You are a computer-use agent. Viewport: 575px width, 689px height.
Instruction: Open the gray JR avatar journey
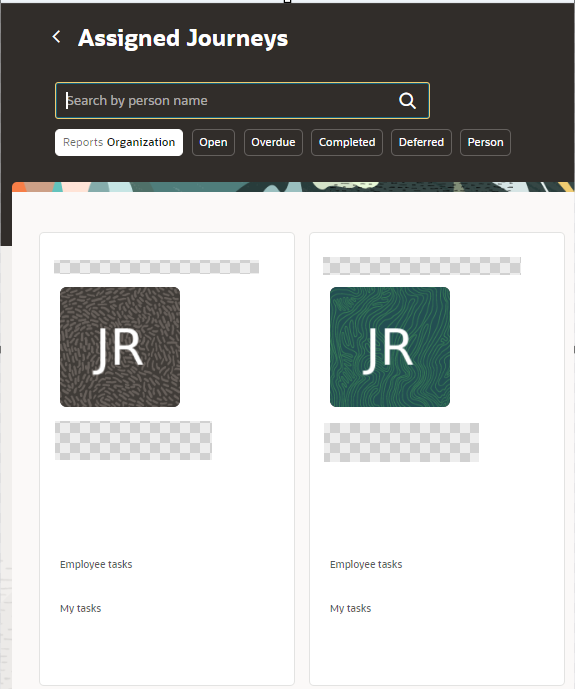click(120, 347)
